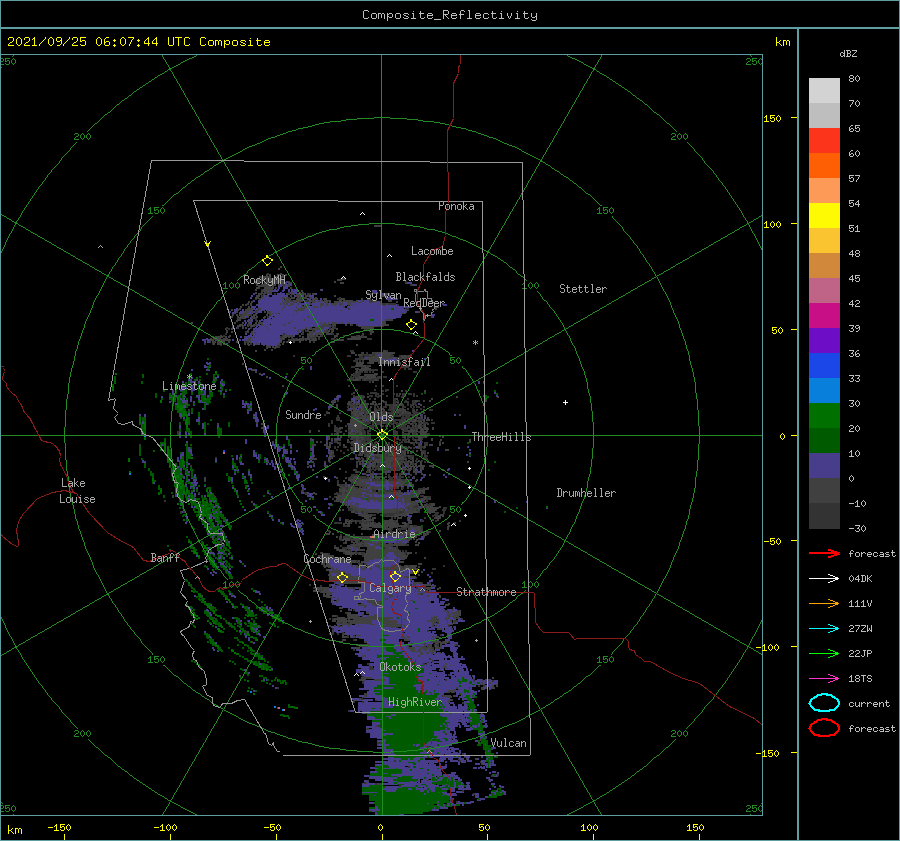Click the Sylvan label
Viewport: 900px width, 841px height.
click(383, 295)
